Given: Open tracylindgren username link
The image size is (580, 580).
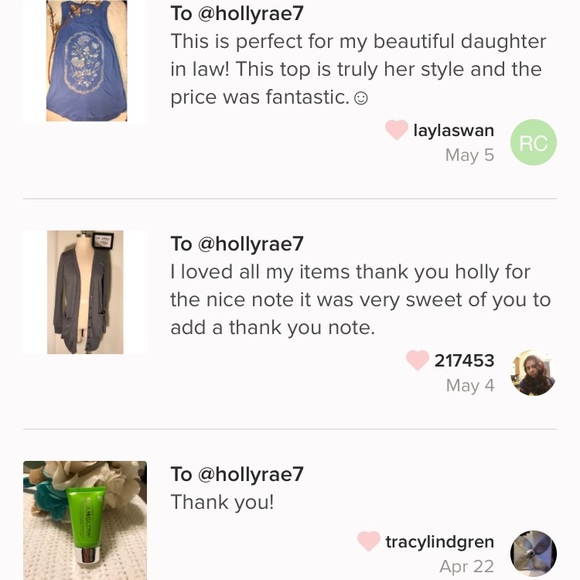Looking at the screenshot, I should point(440,542).
